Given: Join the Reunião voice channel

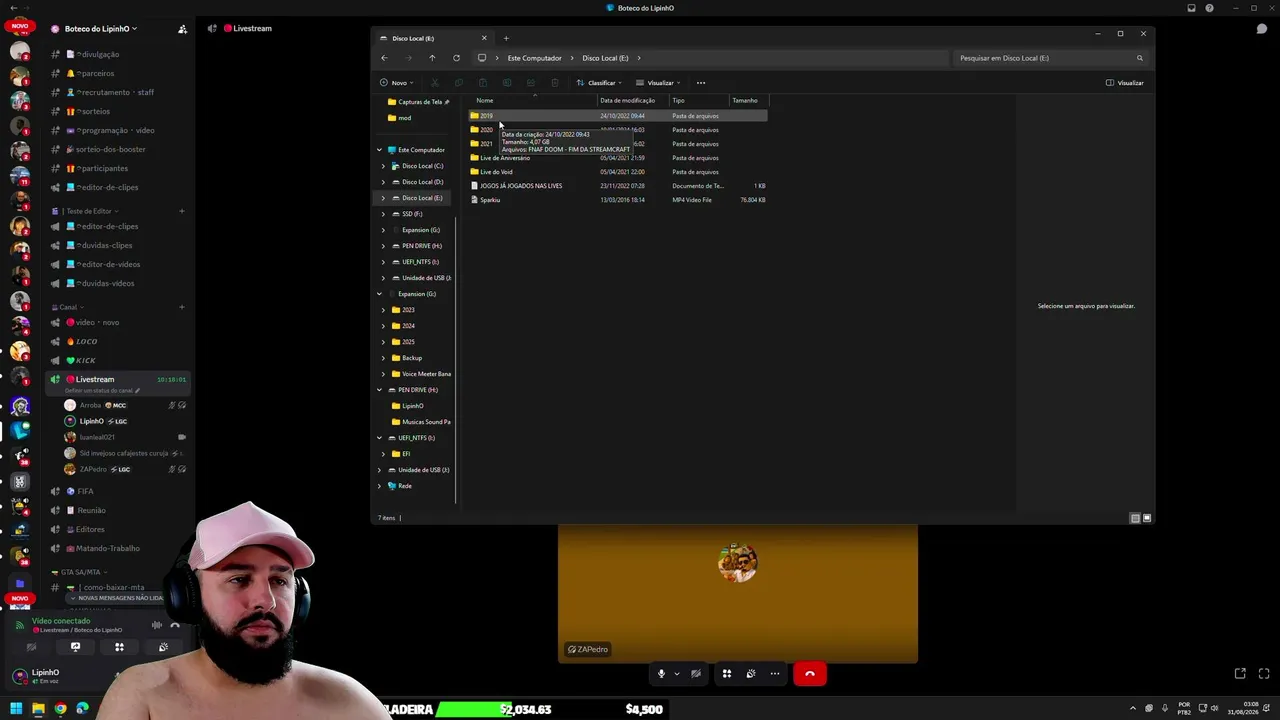Looking at the screenshot, I should (x=118, y=510).
